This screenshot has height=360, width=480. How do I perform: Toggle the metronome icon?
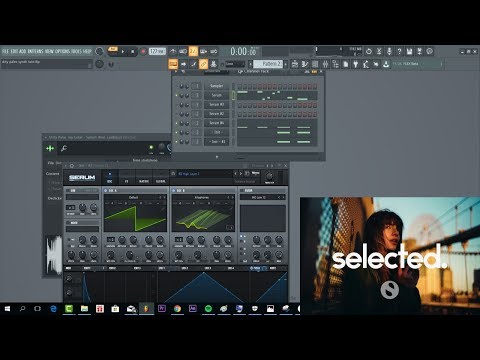pos(173,51)
